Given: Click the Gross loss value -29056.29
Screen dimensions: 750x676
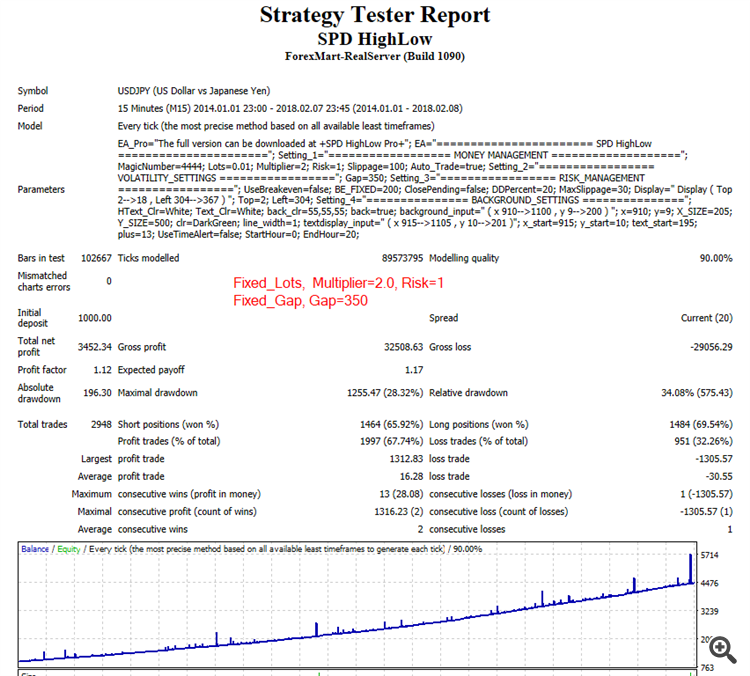Looking at the screenshot, I should pyautogui.click(x=711, y=347).
